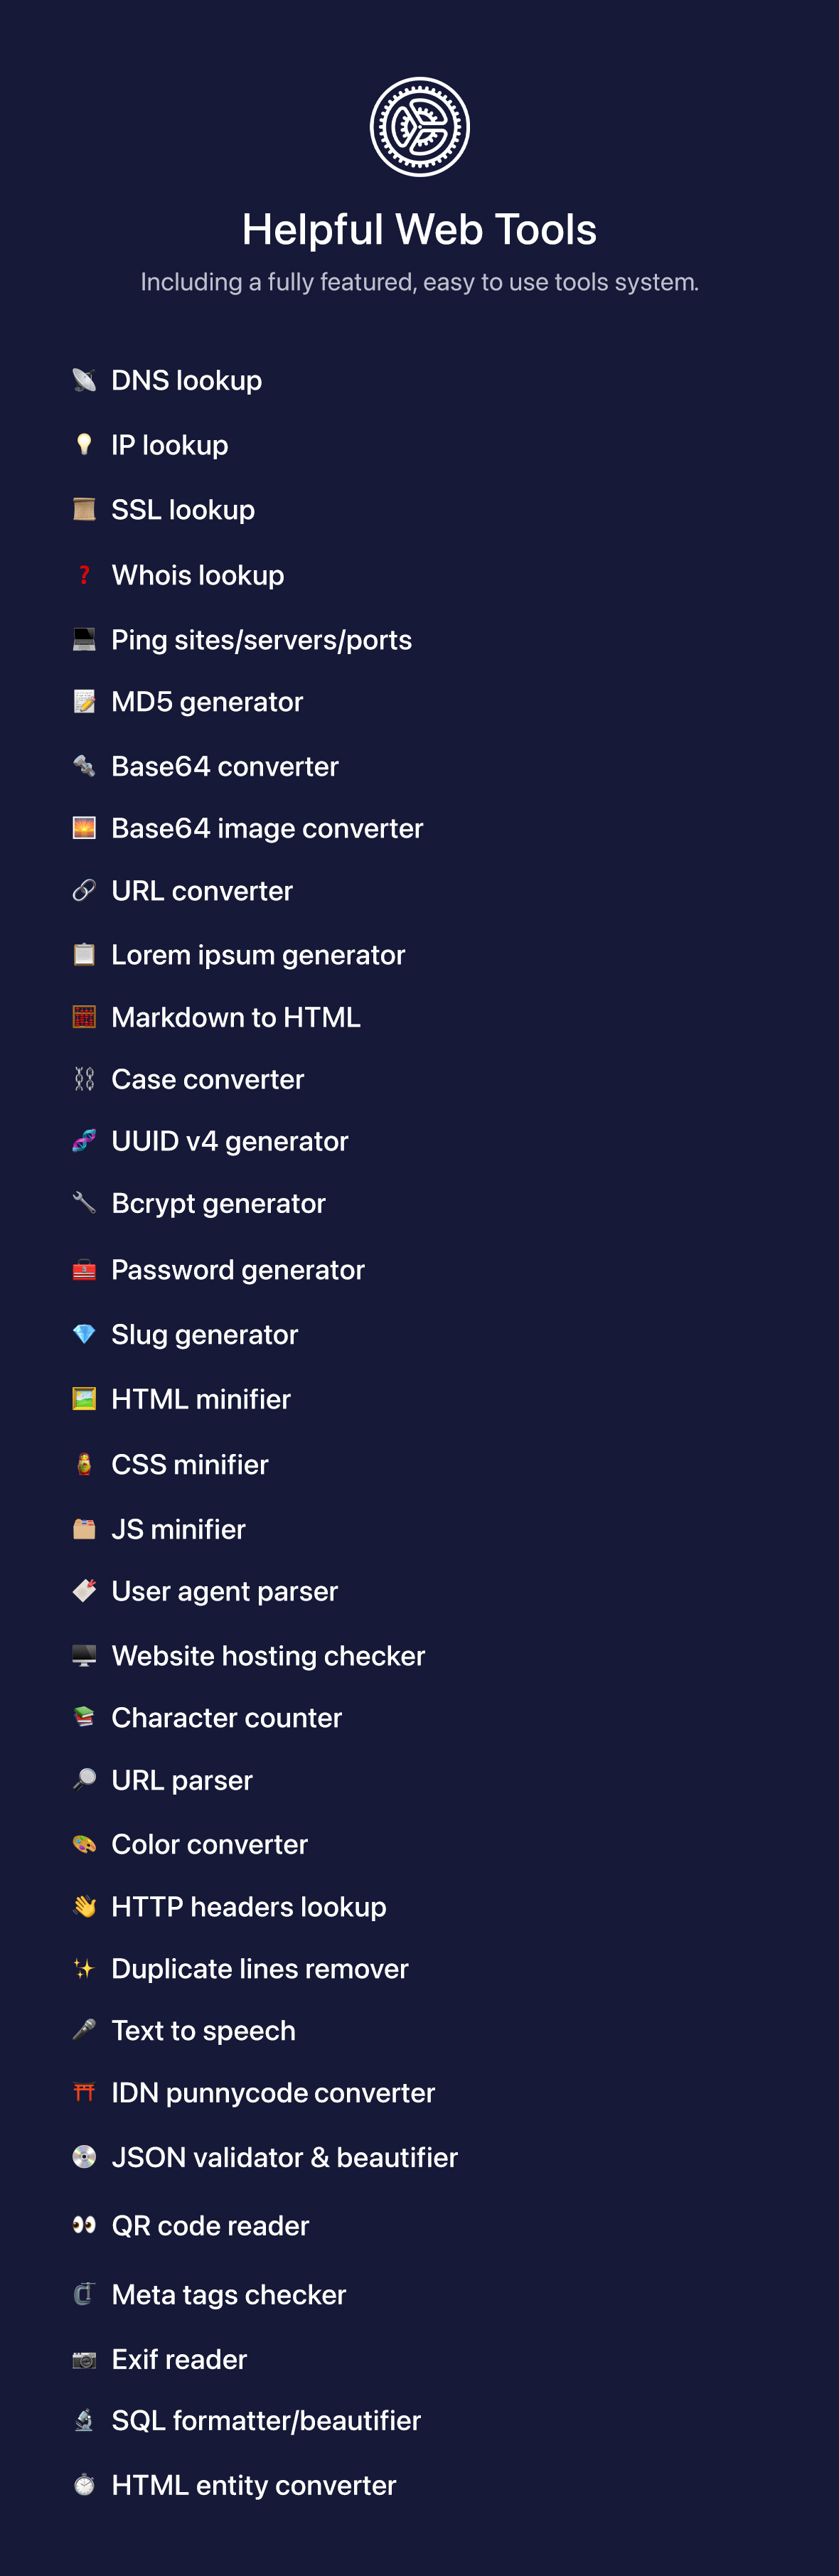Screen dimensions: 839x2576
Task: Go to MD5 generator
Action: 207,702
